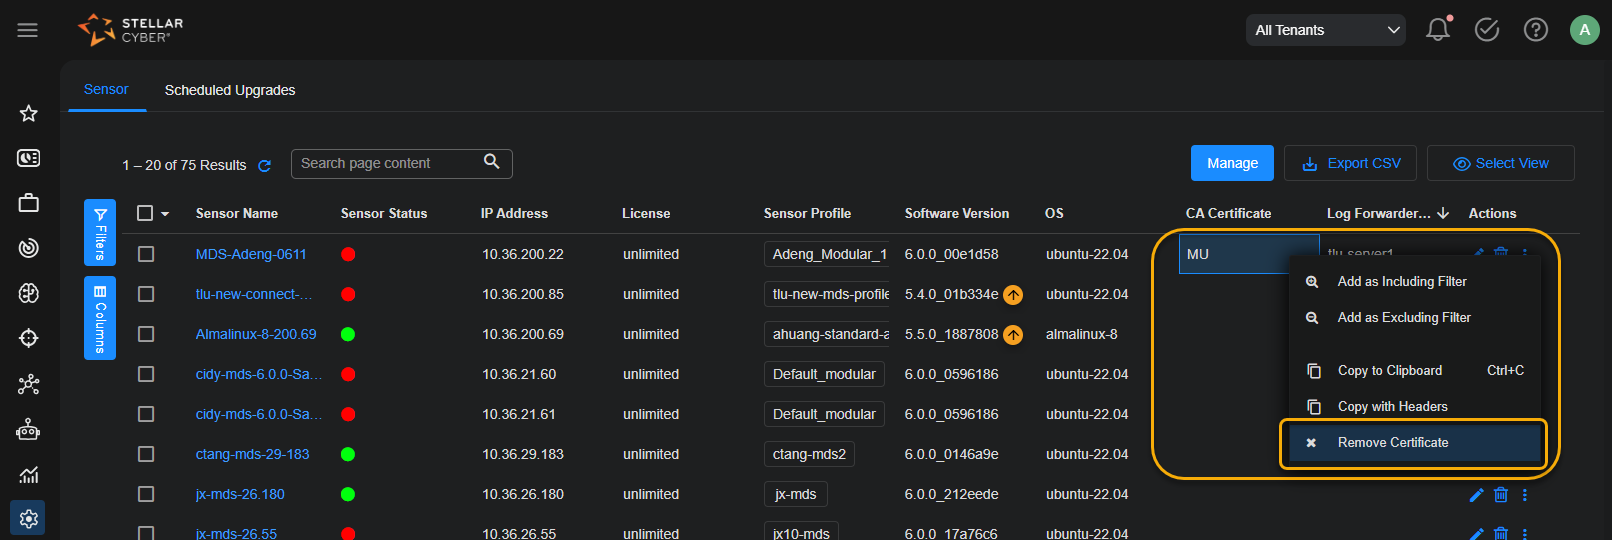Click the Export CSV button
Screen dimensions: 1612x540
1350,163
